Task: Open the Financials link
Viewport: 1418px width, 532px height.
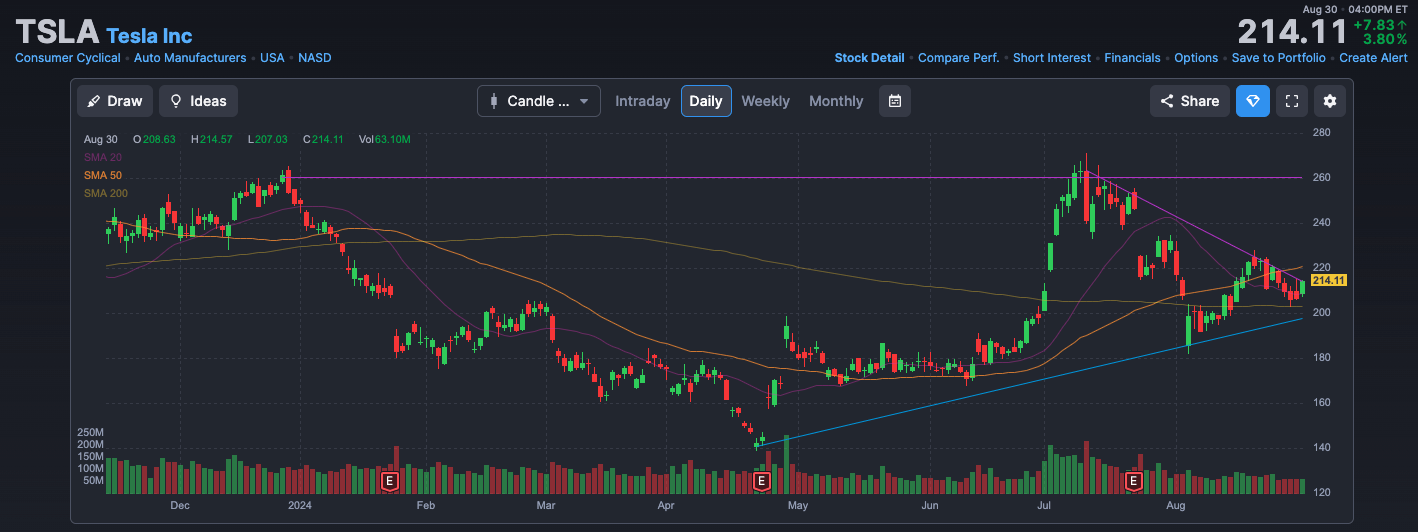Action: 1132,58
